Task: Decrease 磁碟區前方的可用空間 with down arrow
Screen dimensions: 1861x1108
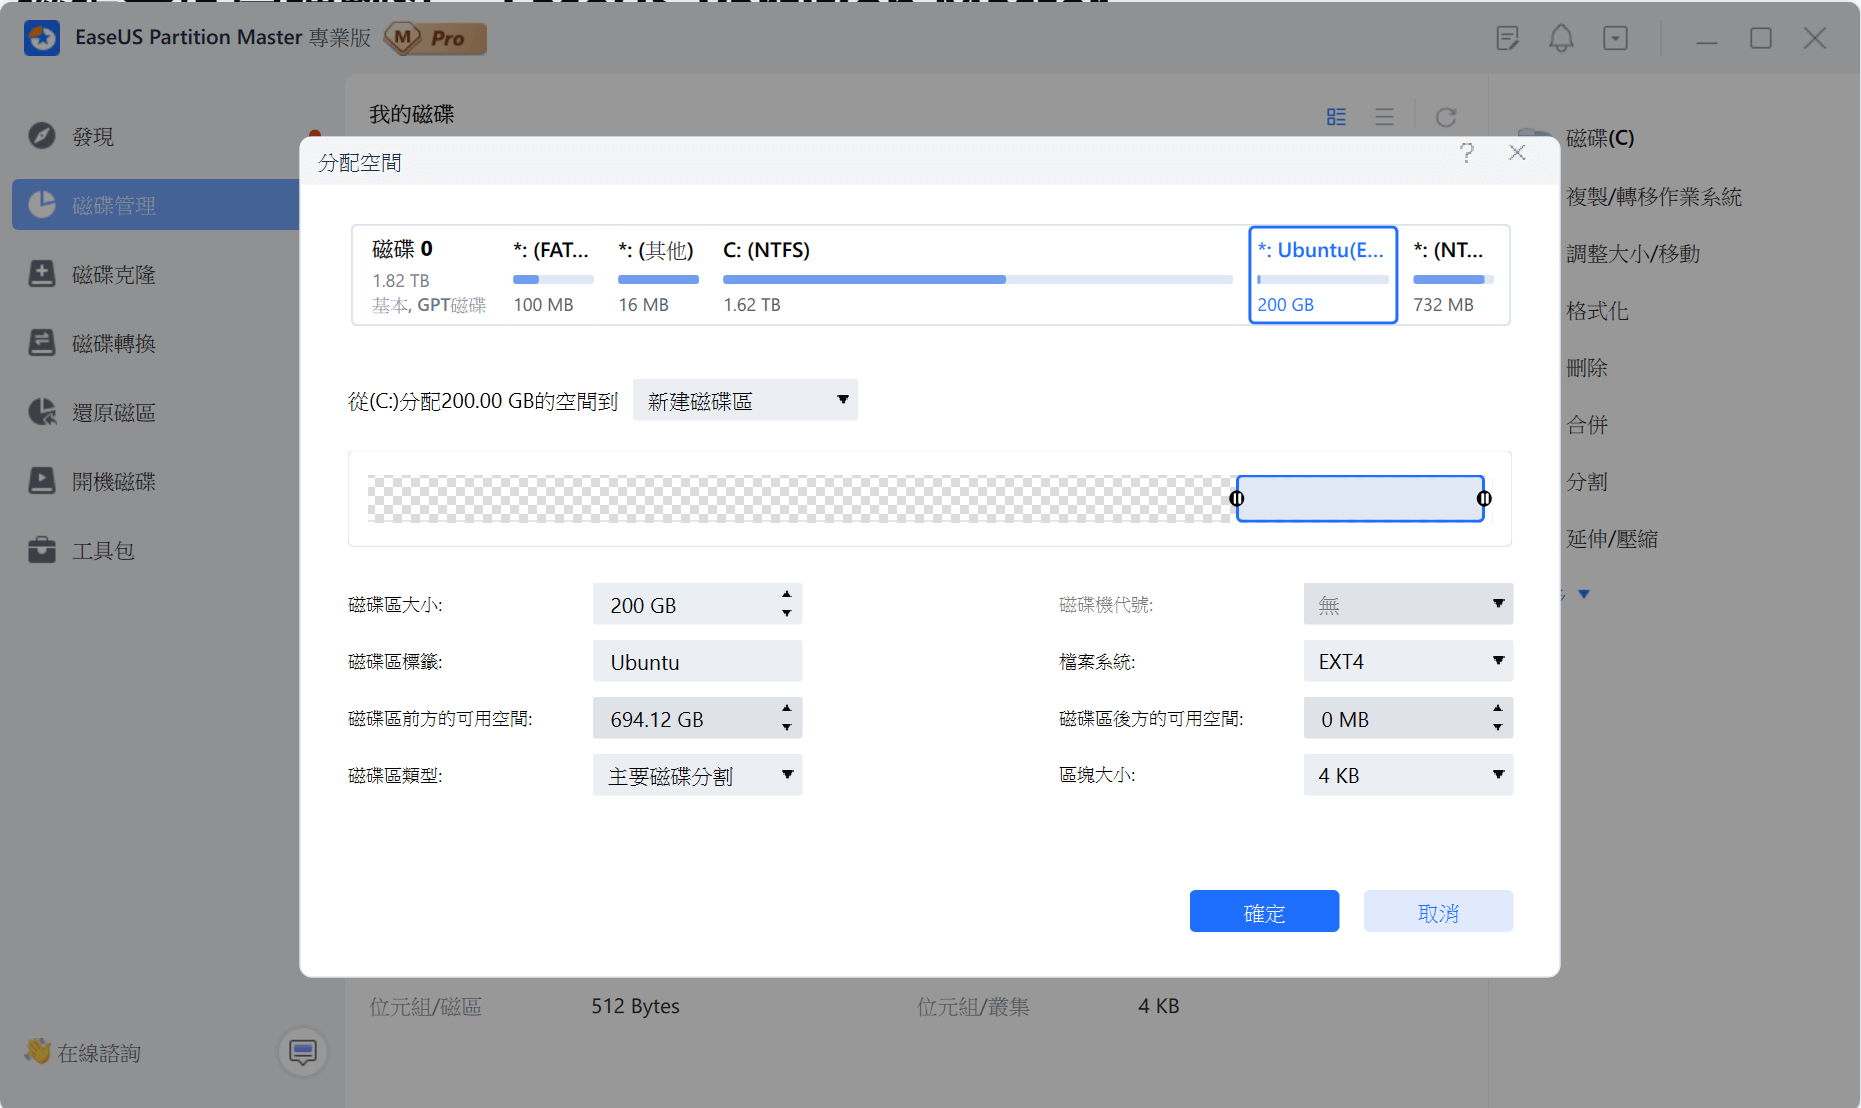Action: tap(787, 728)
